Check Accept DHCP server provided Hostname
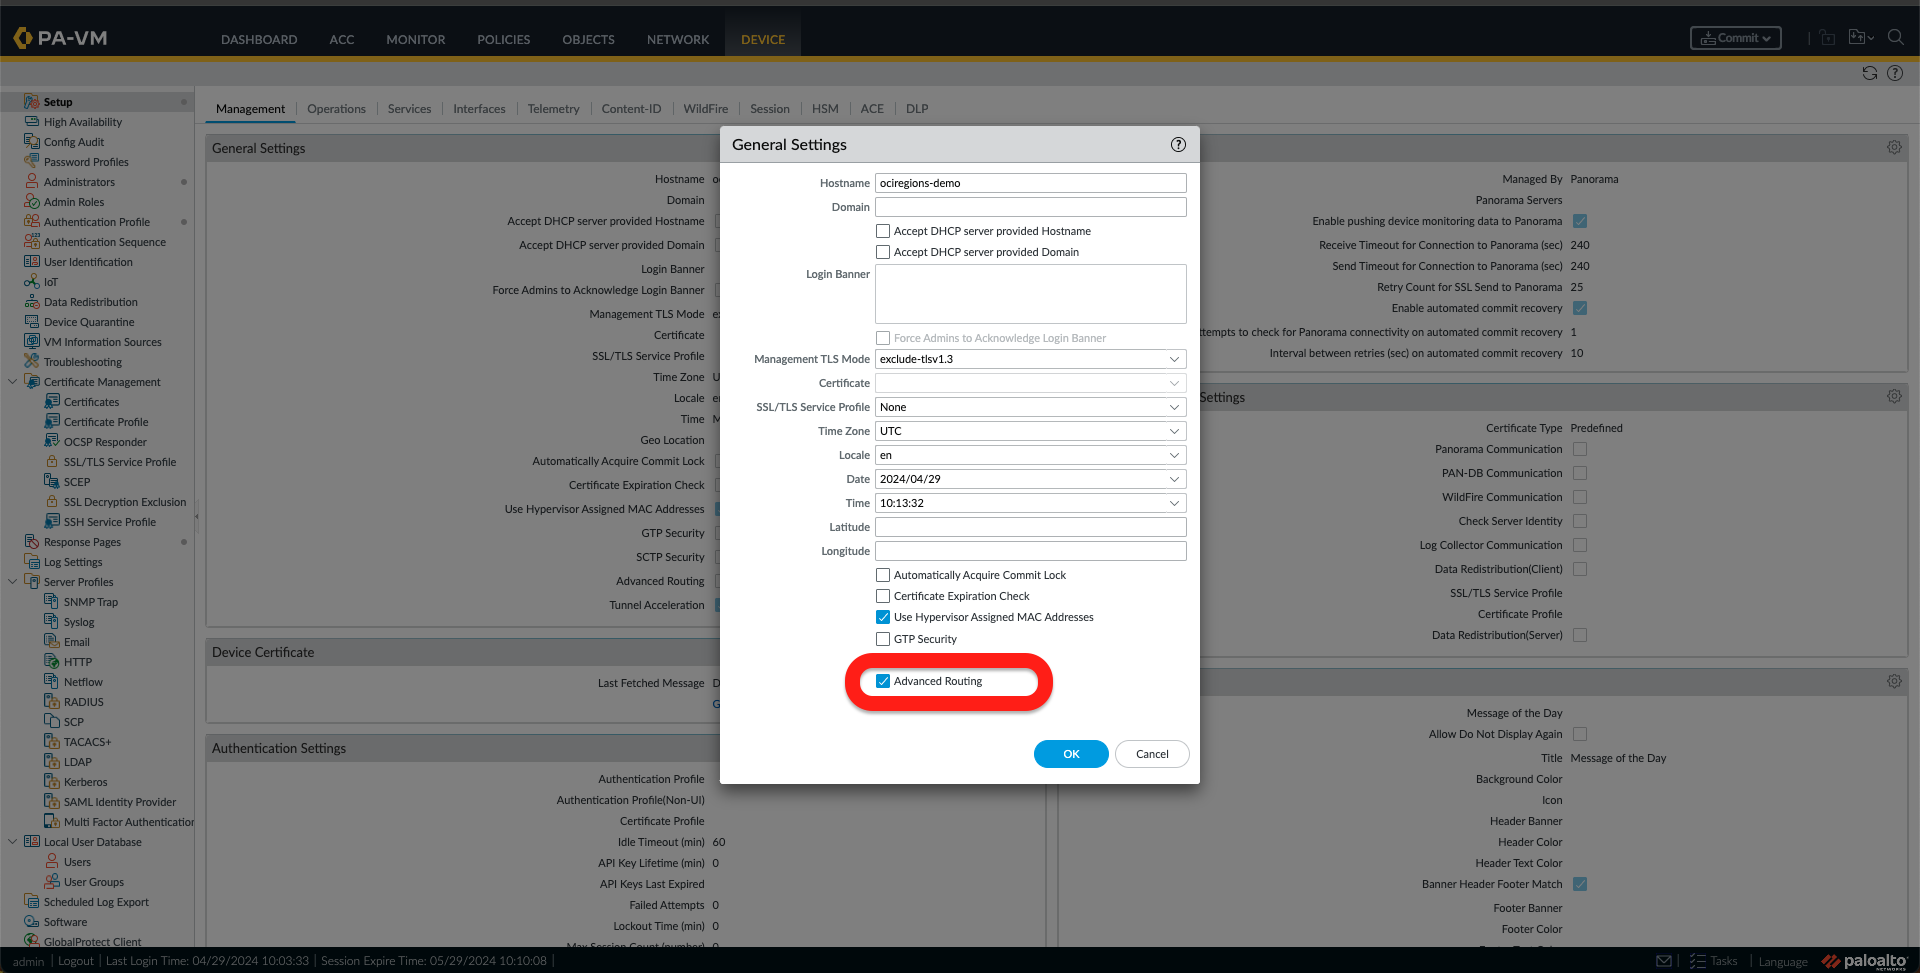The image size is (1920, 973). coord(883,230)
